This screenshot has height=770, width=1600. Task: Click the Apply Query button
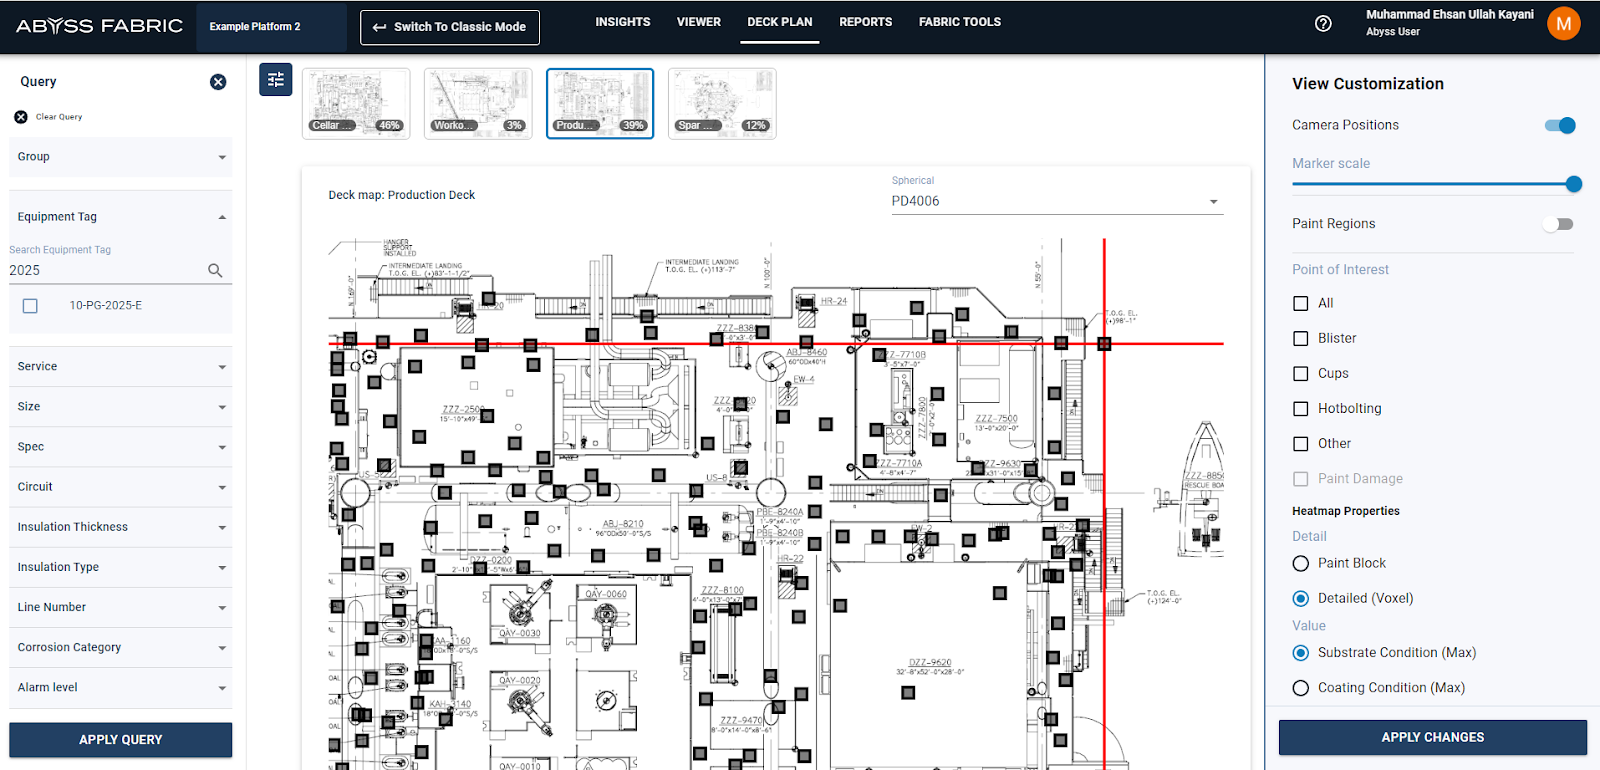point(121,740)
